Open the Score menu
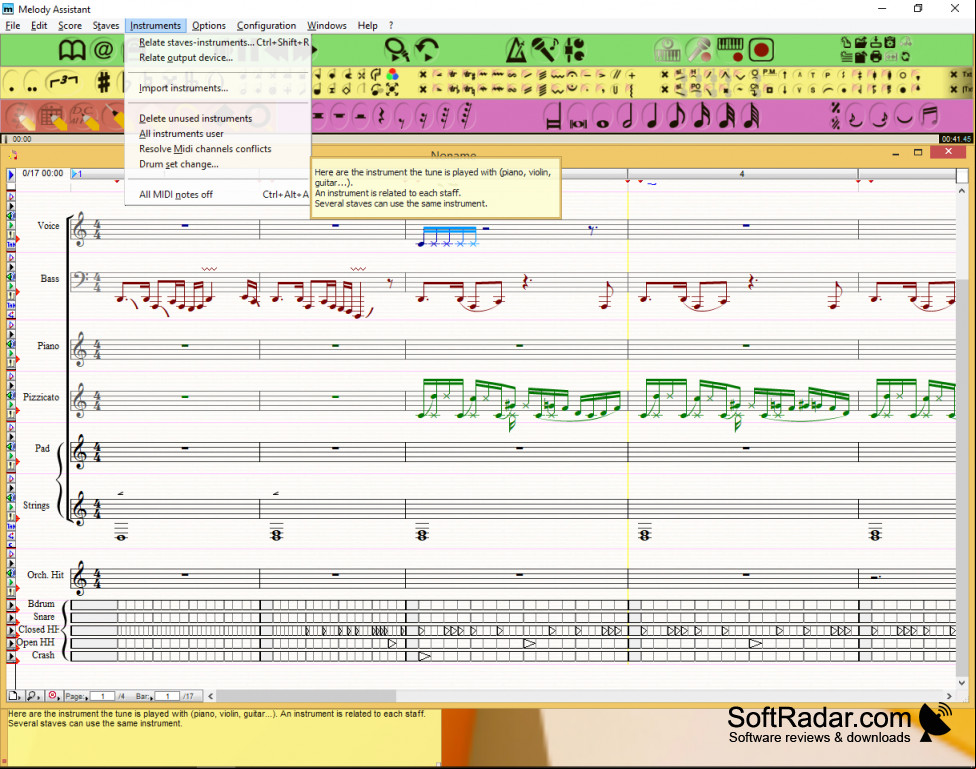The width and height of the screenshot is (976, 769). click(70, 26)
